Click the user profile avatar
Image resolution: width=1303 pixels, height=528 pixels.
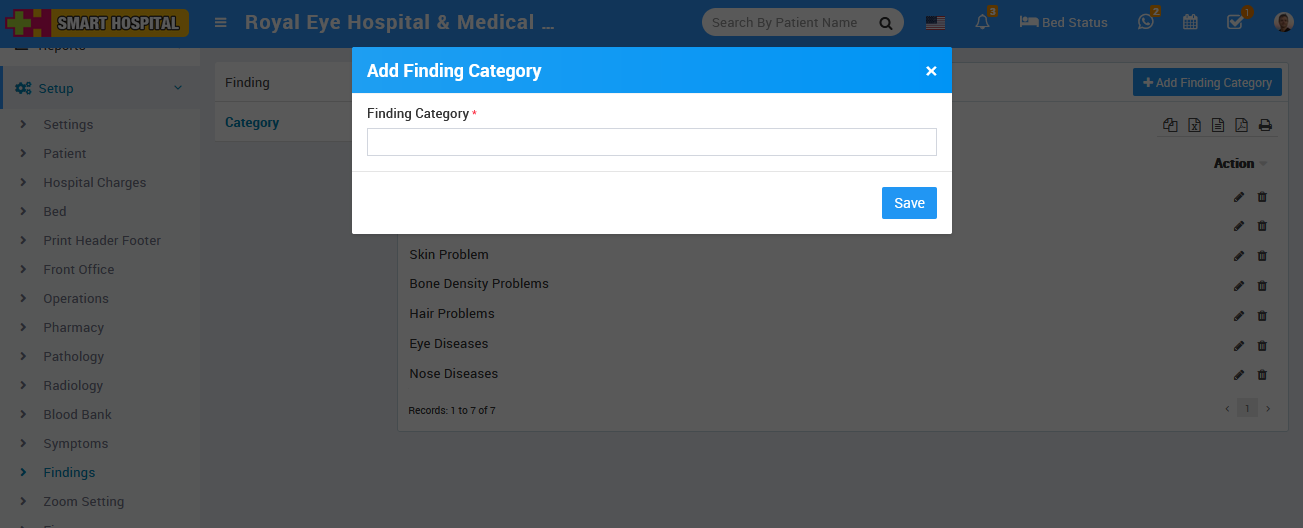1284,22
